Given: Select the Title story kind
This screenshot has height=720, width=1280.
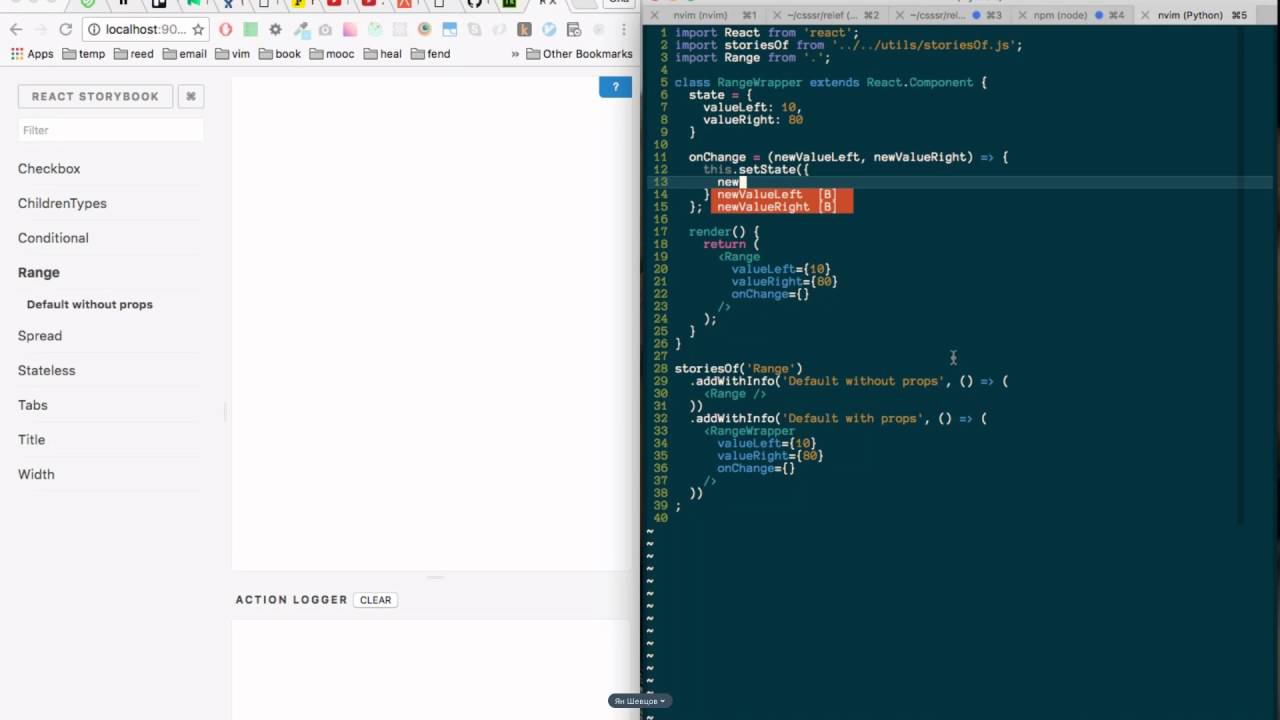Looking at the screenshot, I should [x=31, y=440].
